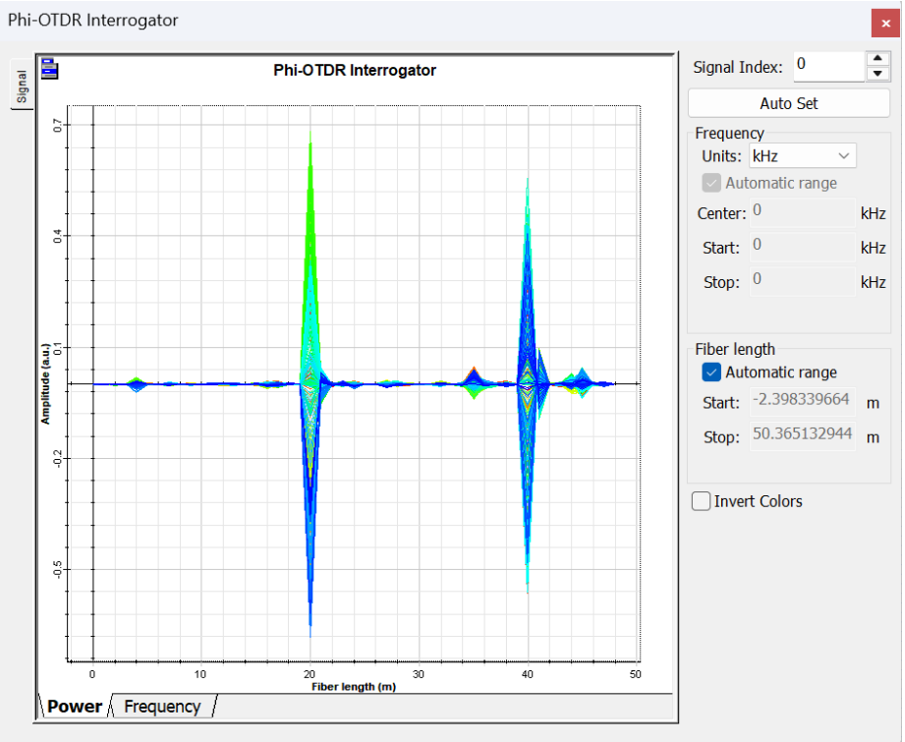The image size is (905, 742).
Task: Click the Fiber length Start field
Action: click(802, 402)
